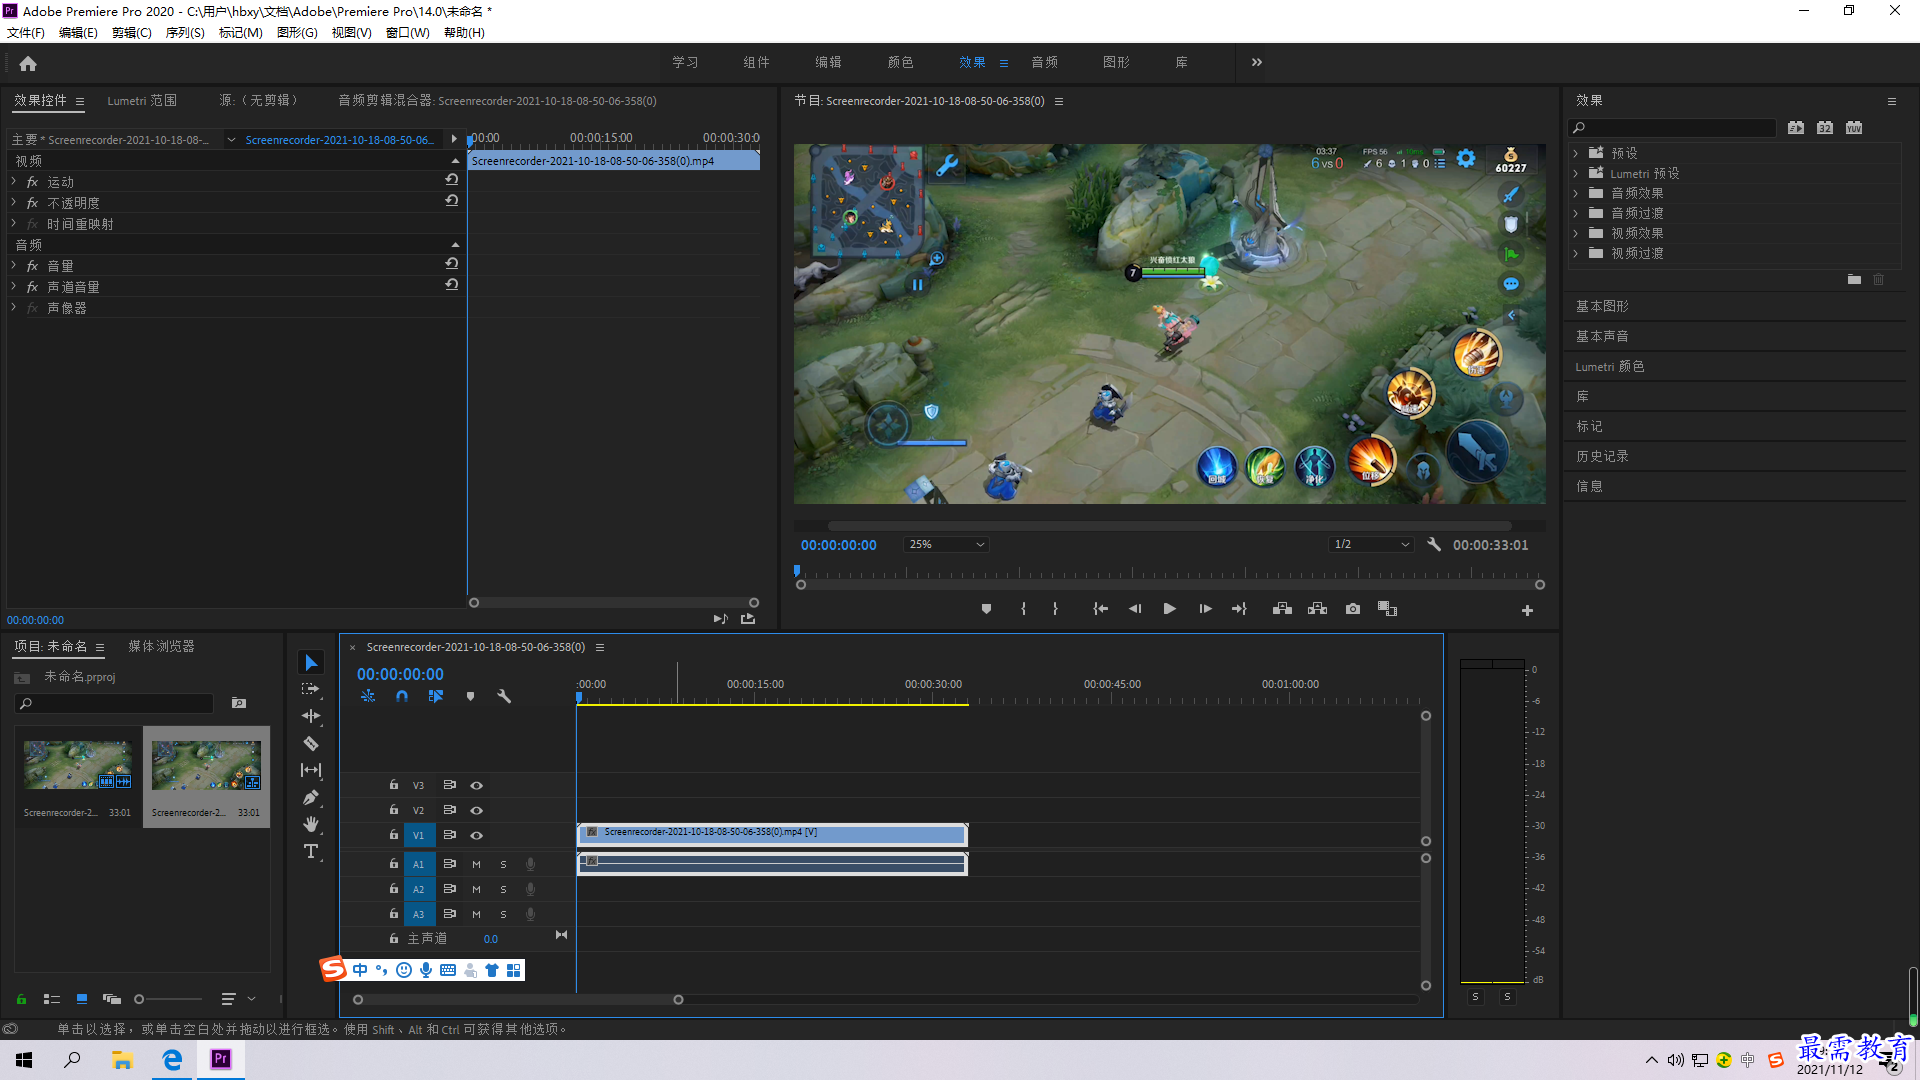Go to Out point in Program monitor
Screen dimensions: 1920x1080
(1239, 609)
